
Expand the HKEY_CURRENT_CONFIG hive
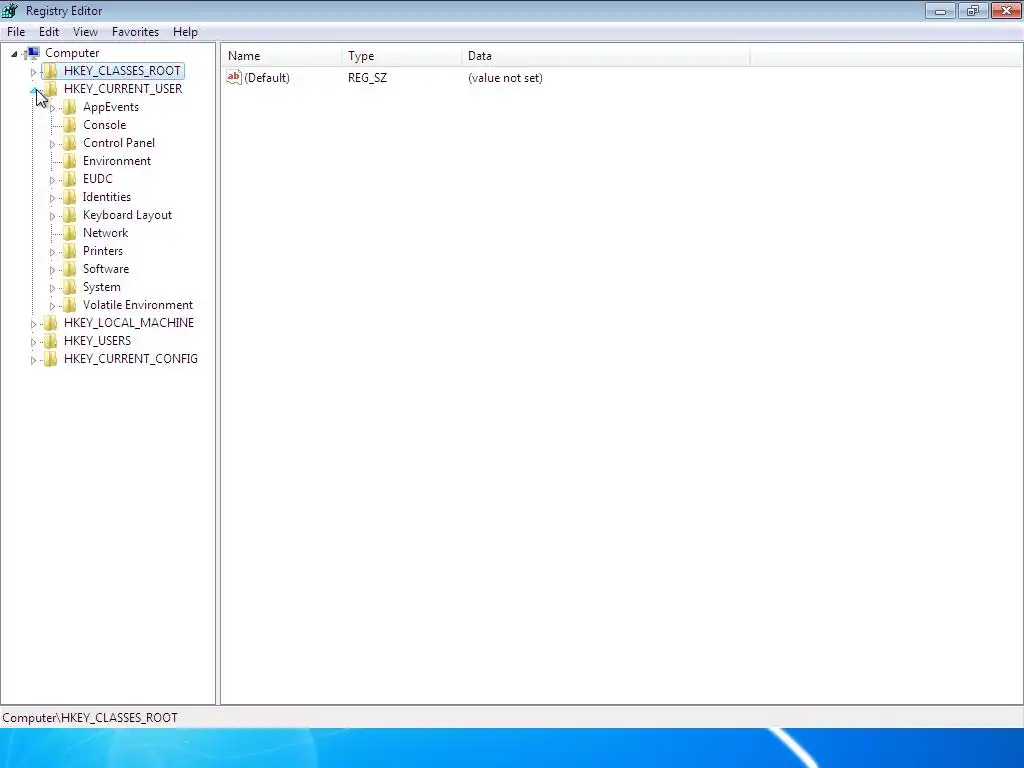(33, 360)
